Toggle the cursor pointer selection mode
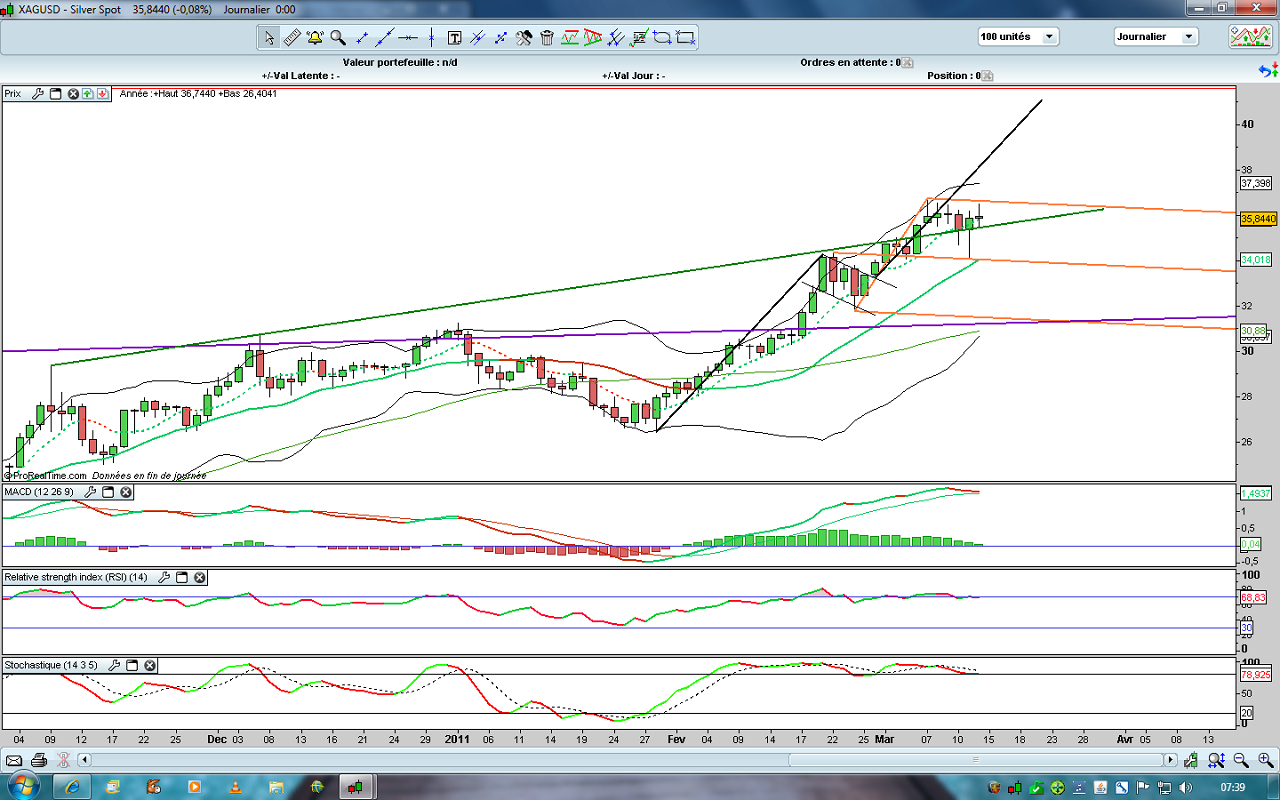 (268, 38)
